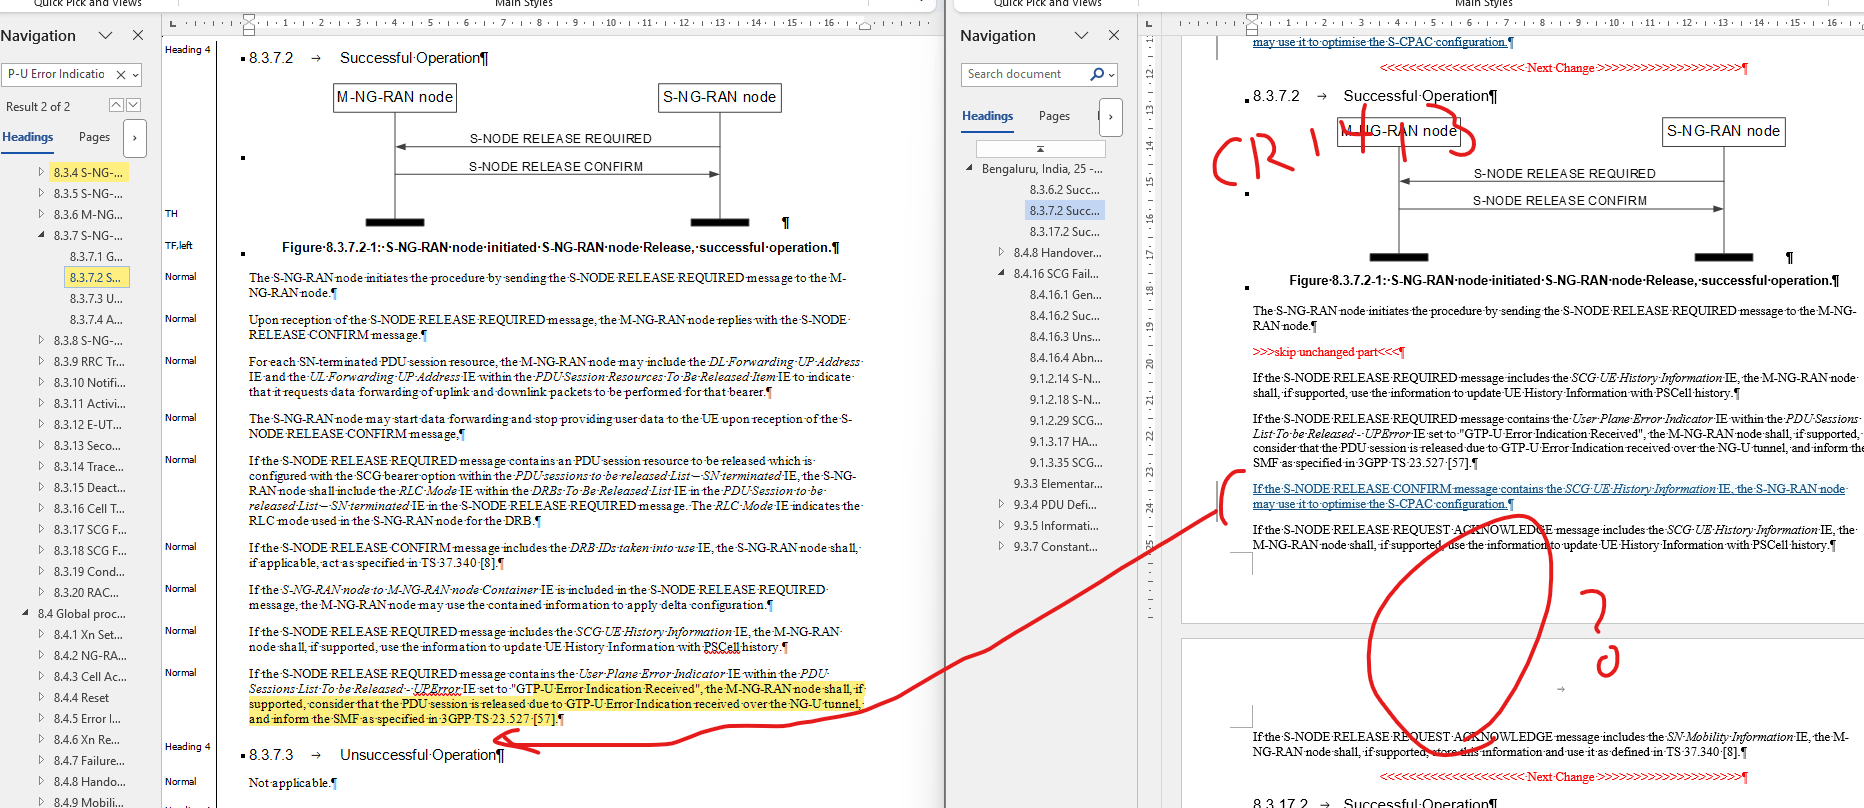Clear the P-U Error Indication search text
The image size is (1864, 808).
121,74
